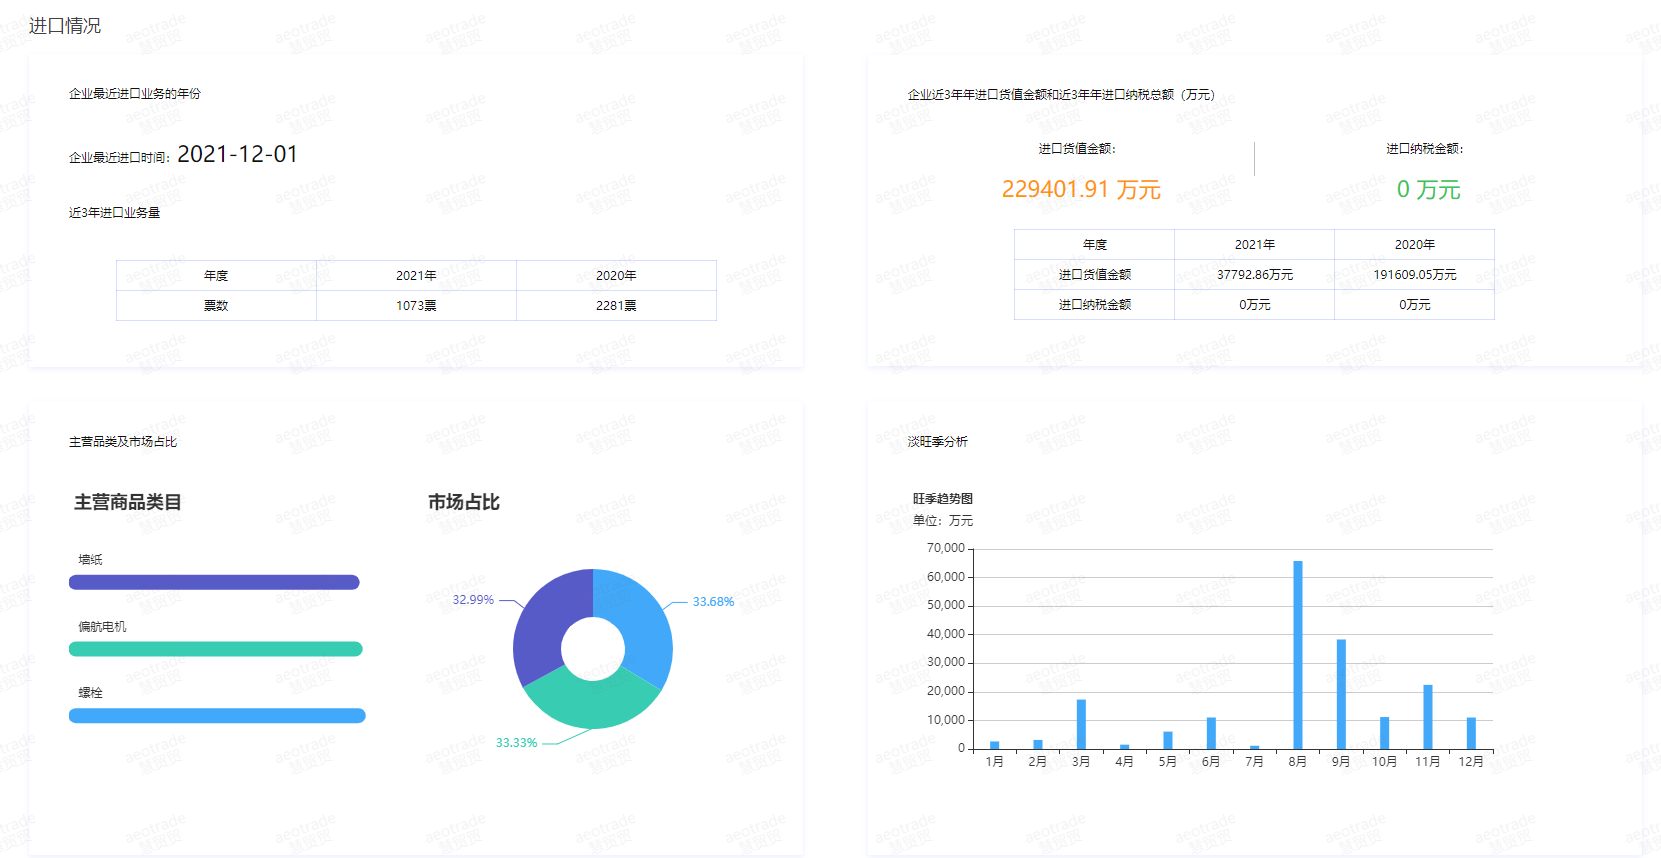Click the 偏航电机 category label
1661x858 pixels.
tap(103, 627)
